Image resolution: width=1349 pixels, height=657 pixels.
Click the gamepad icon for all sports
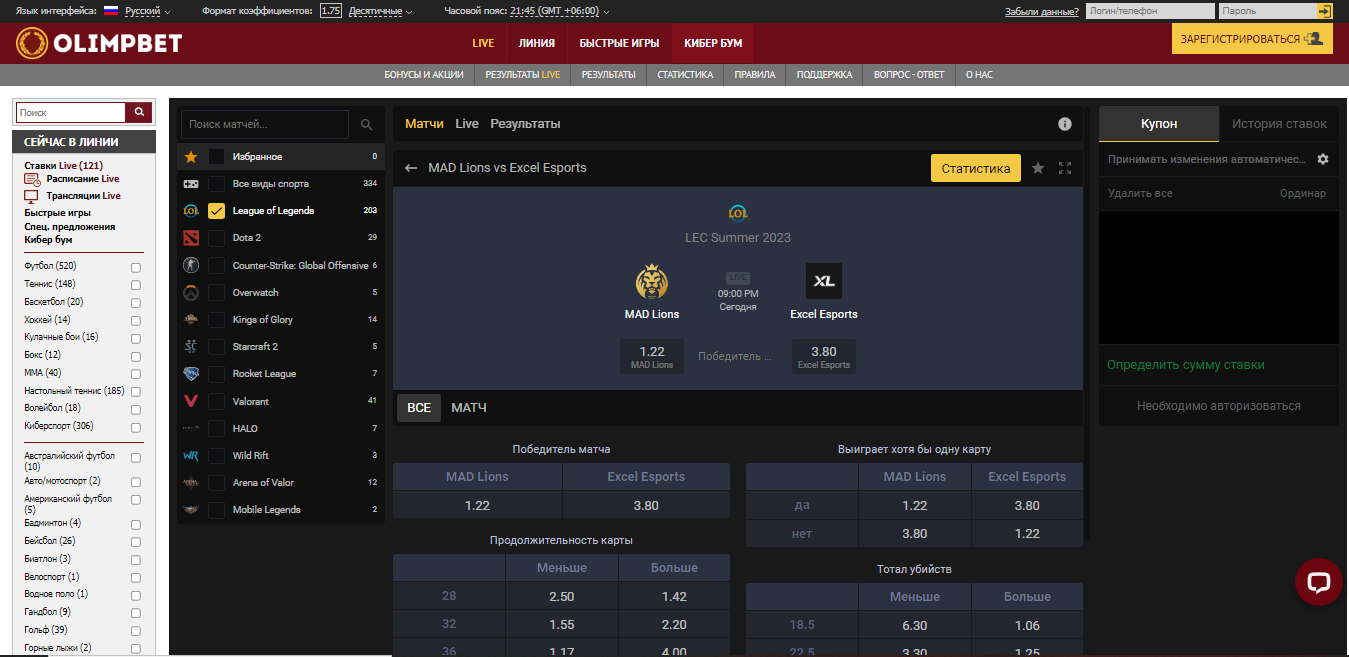click(191, 184)
